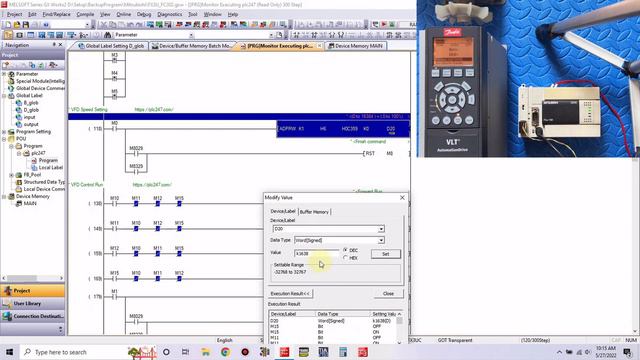This screenshot has height=360, width=640.
Task: Open the Diagnostics menu
Action: 169,14
